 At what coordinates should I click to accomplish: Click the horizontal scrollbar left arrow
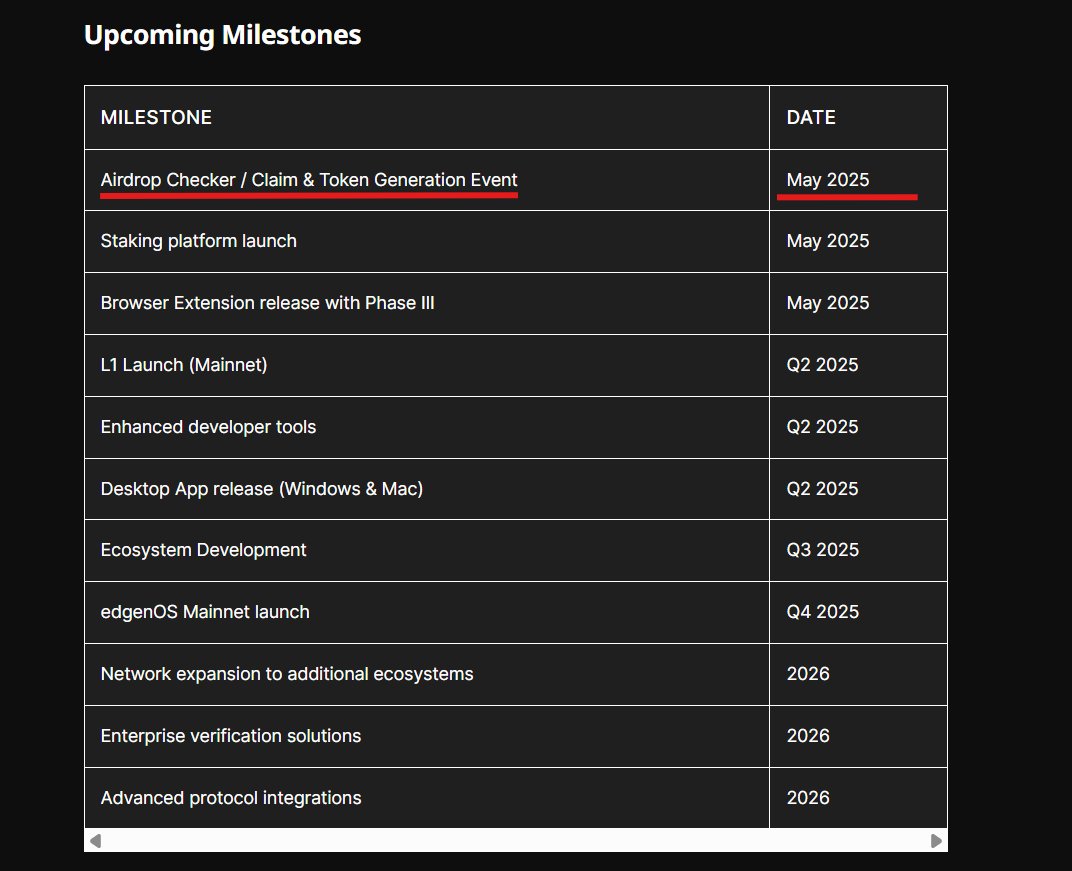pyautogui.click(x=96, y=840)
